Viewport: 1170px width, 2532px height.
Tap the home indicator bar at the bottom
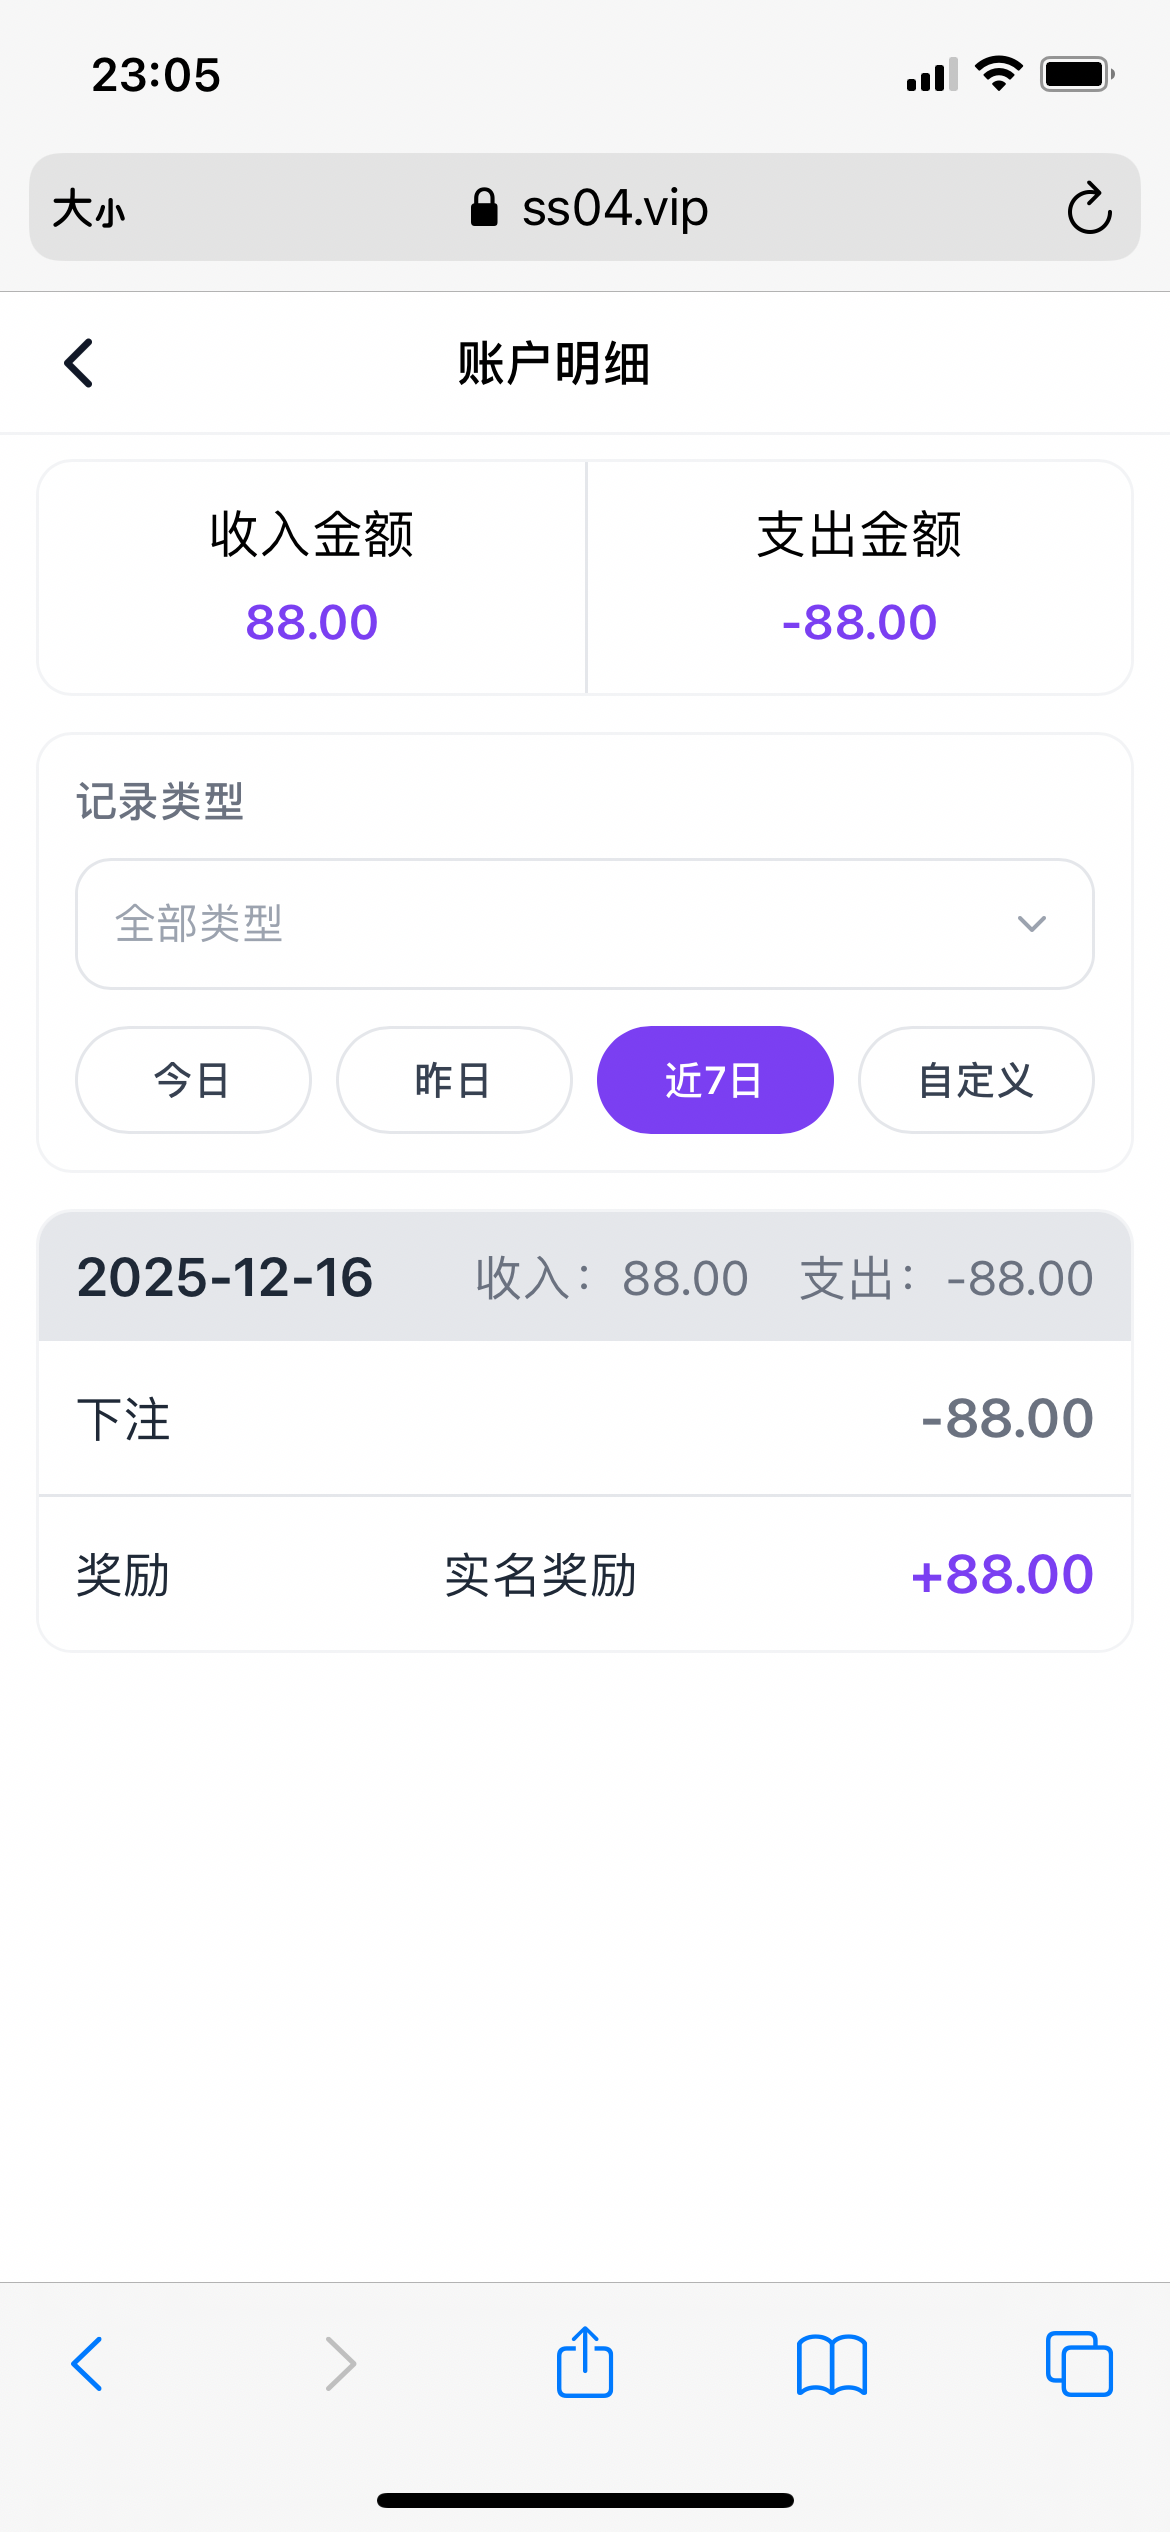pyautogui.click(x=585, y=2500)
